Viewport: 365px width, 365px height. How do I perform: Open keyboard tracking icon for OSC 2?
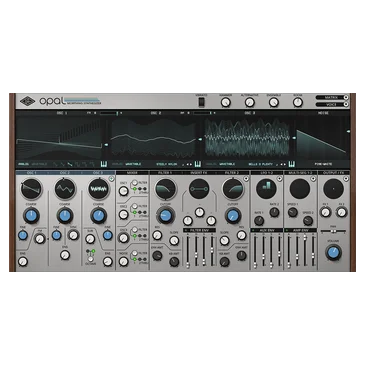click(198, 164)
